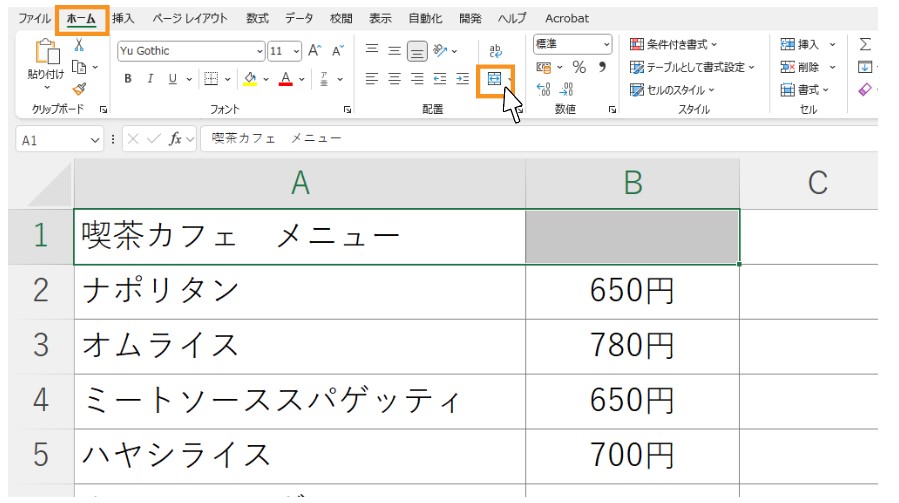Switch to ページレイアウト tab
899x503 pixels.
tap(190, 18)
